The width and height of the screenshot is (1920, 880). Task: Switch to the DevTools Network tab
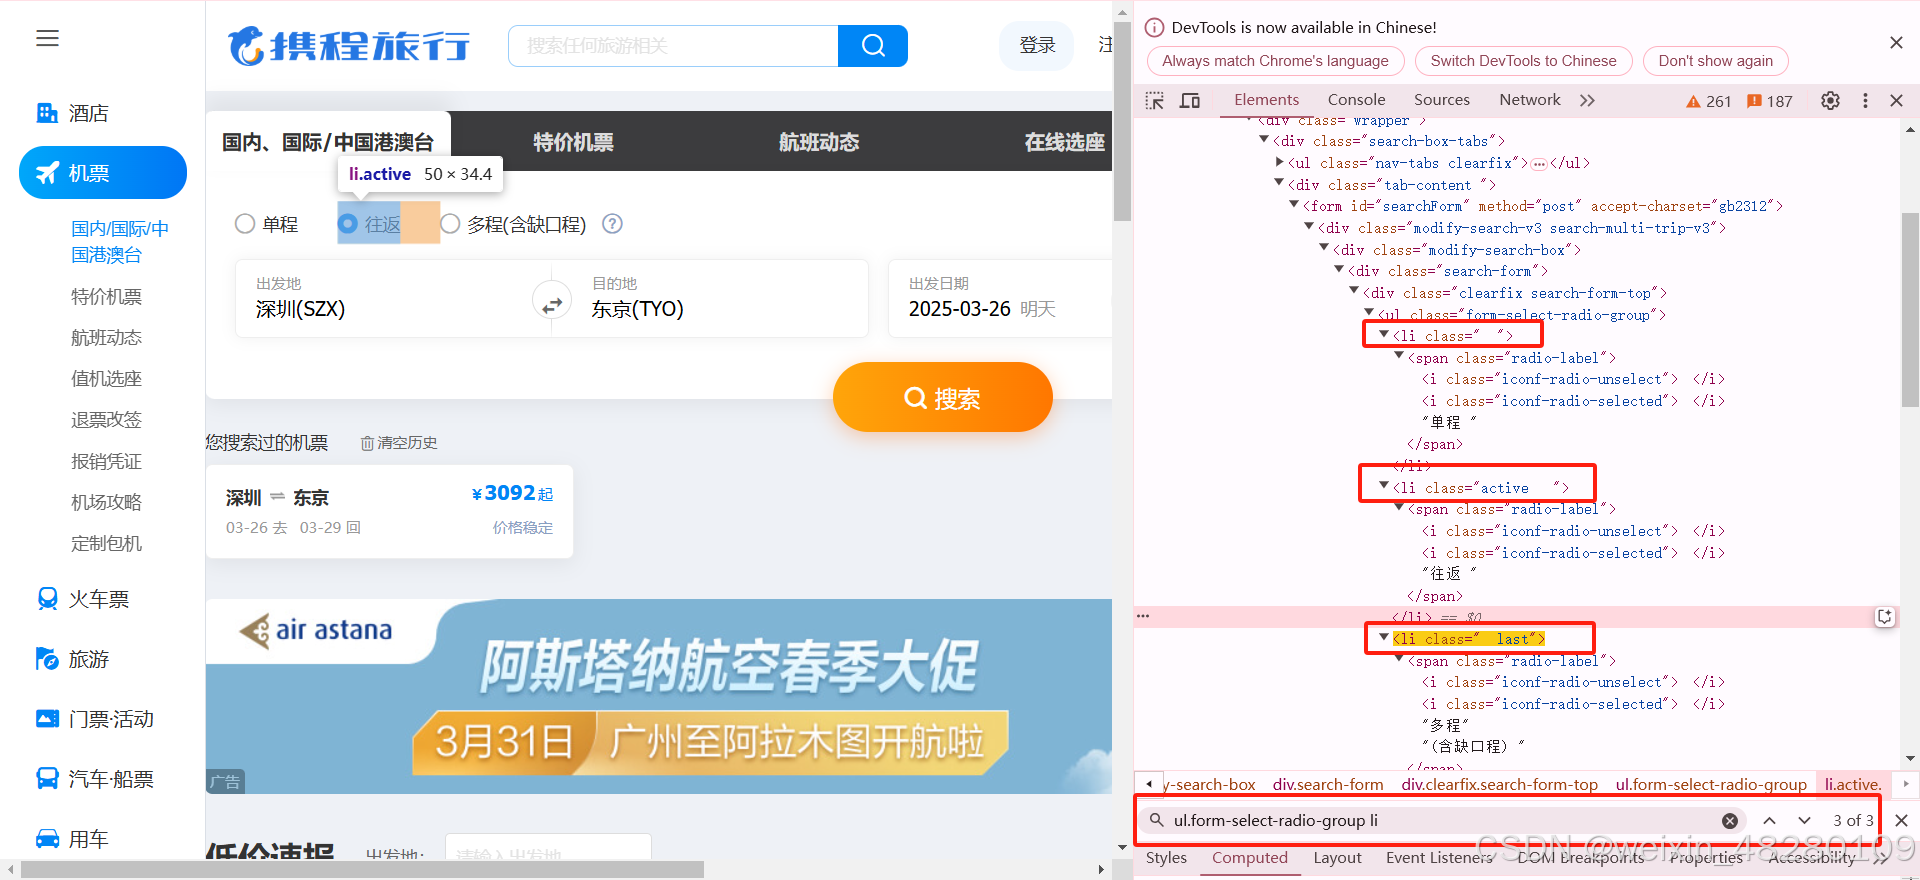pos(1529,100)
